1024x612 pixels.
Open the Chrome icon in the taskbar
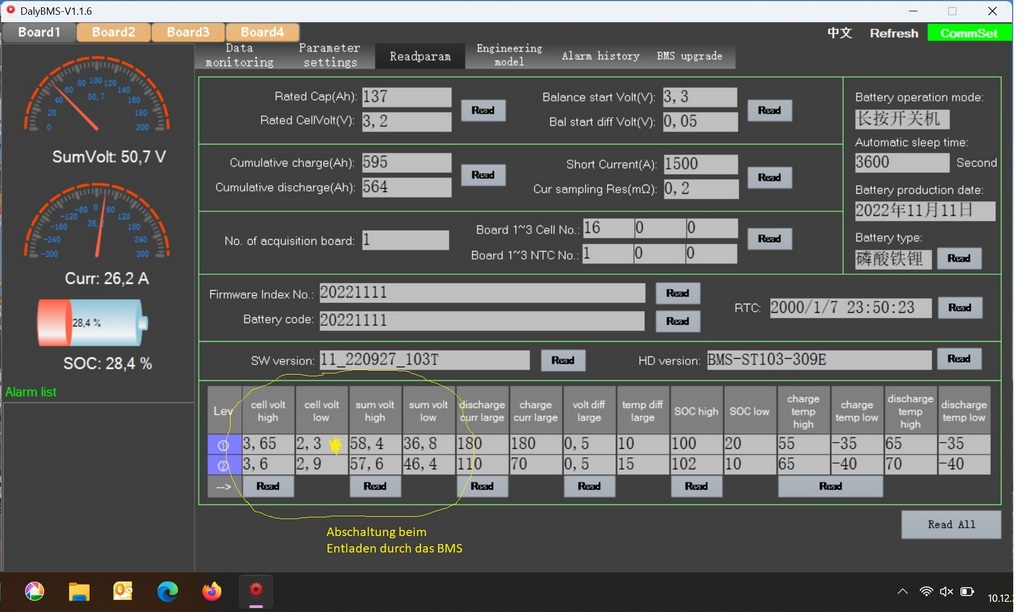[35, 592]
